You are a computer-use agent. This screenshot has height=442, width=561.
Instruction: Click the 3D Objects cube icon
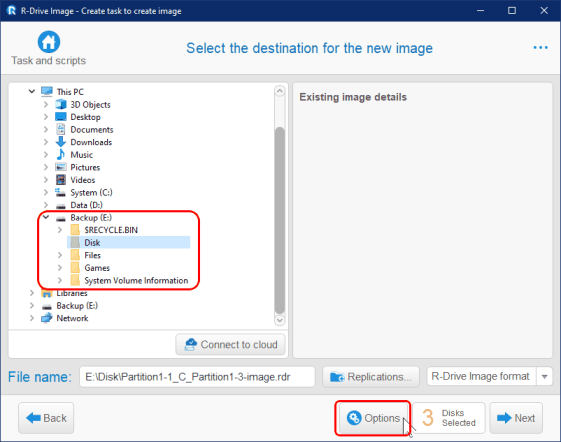pos(61,105)
